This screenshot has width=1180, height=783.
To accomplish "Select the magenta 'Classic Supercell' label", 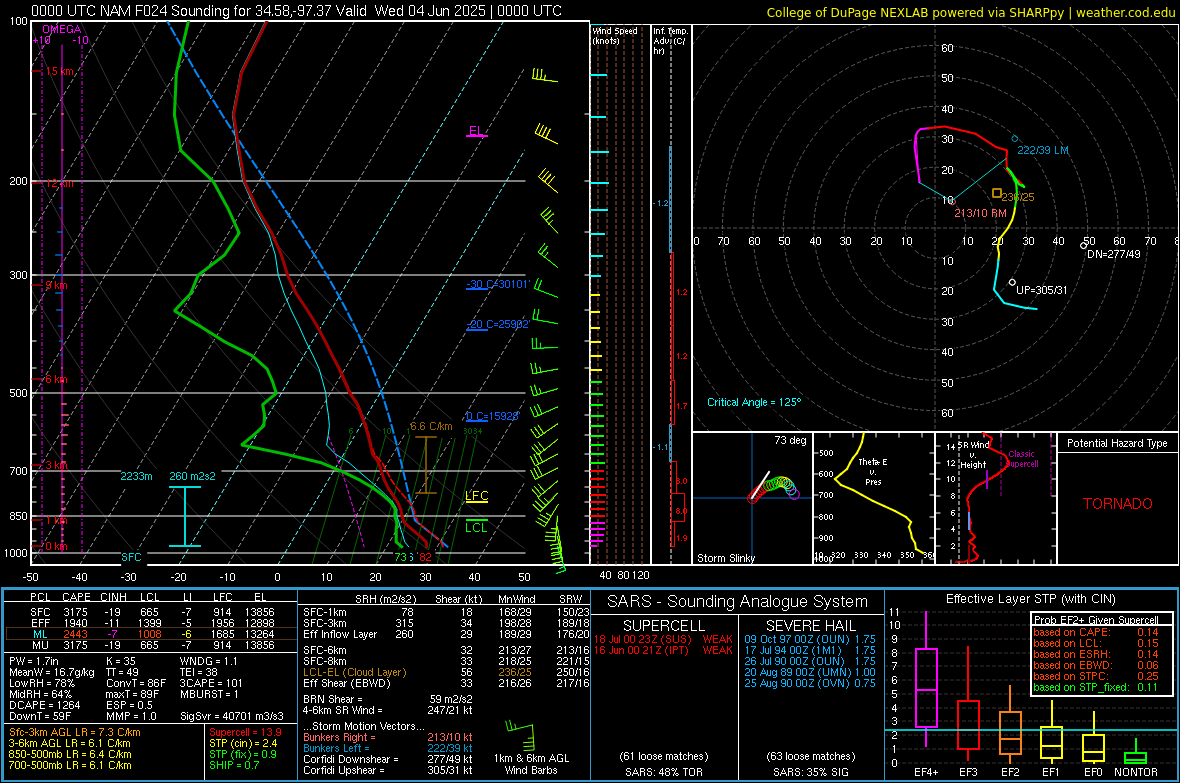I will 1021,459.
